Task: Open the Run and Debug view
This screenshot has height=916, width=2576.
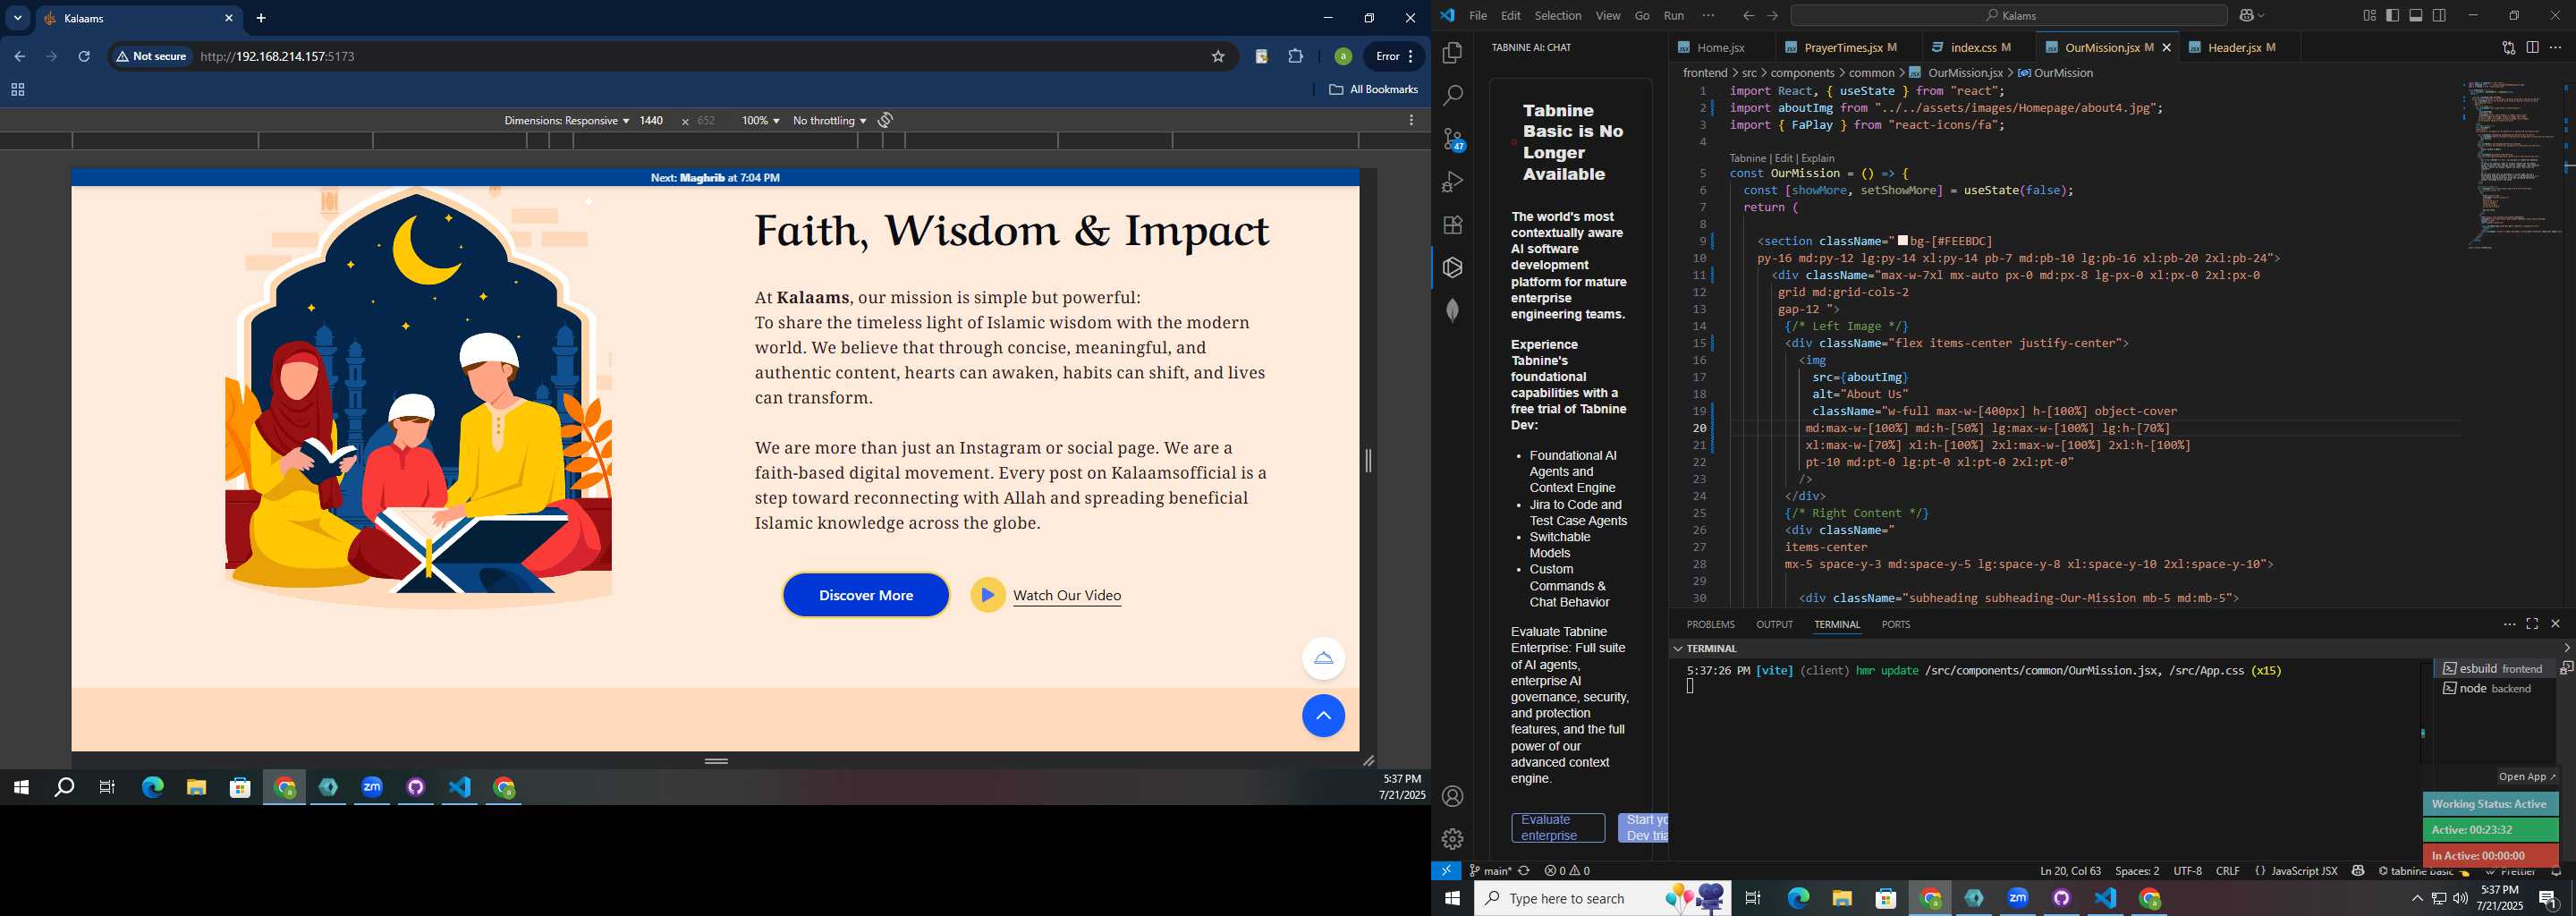Action: [x=1453, y=182]
